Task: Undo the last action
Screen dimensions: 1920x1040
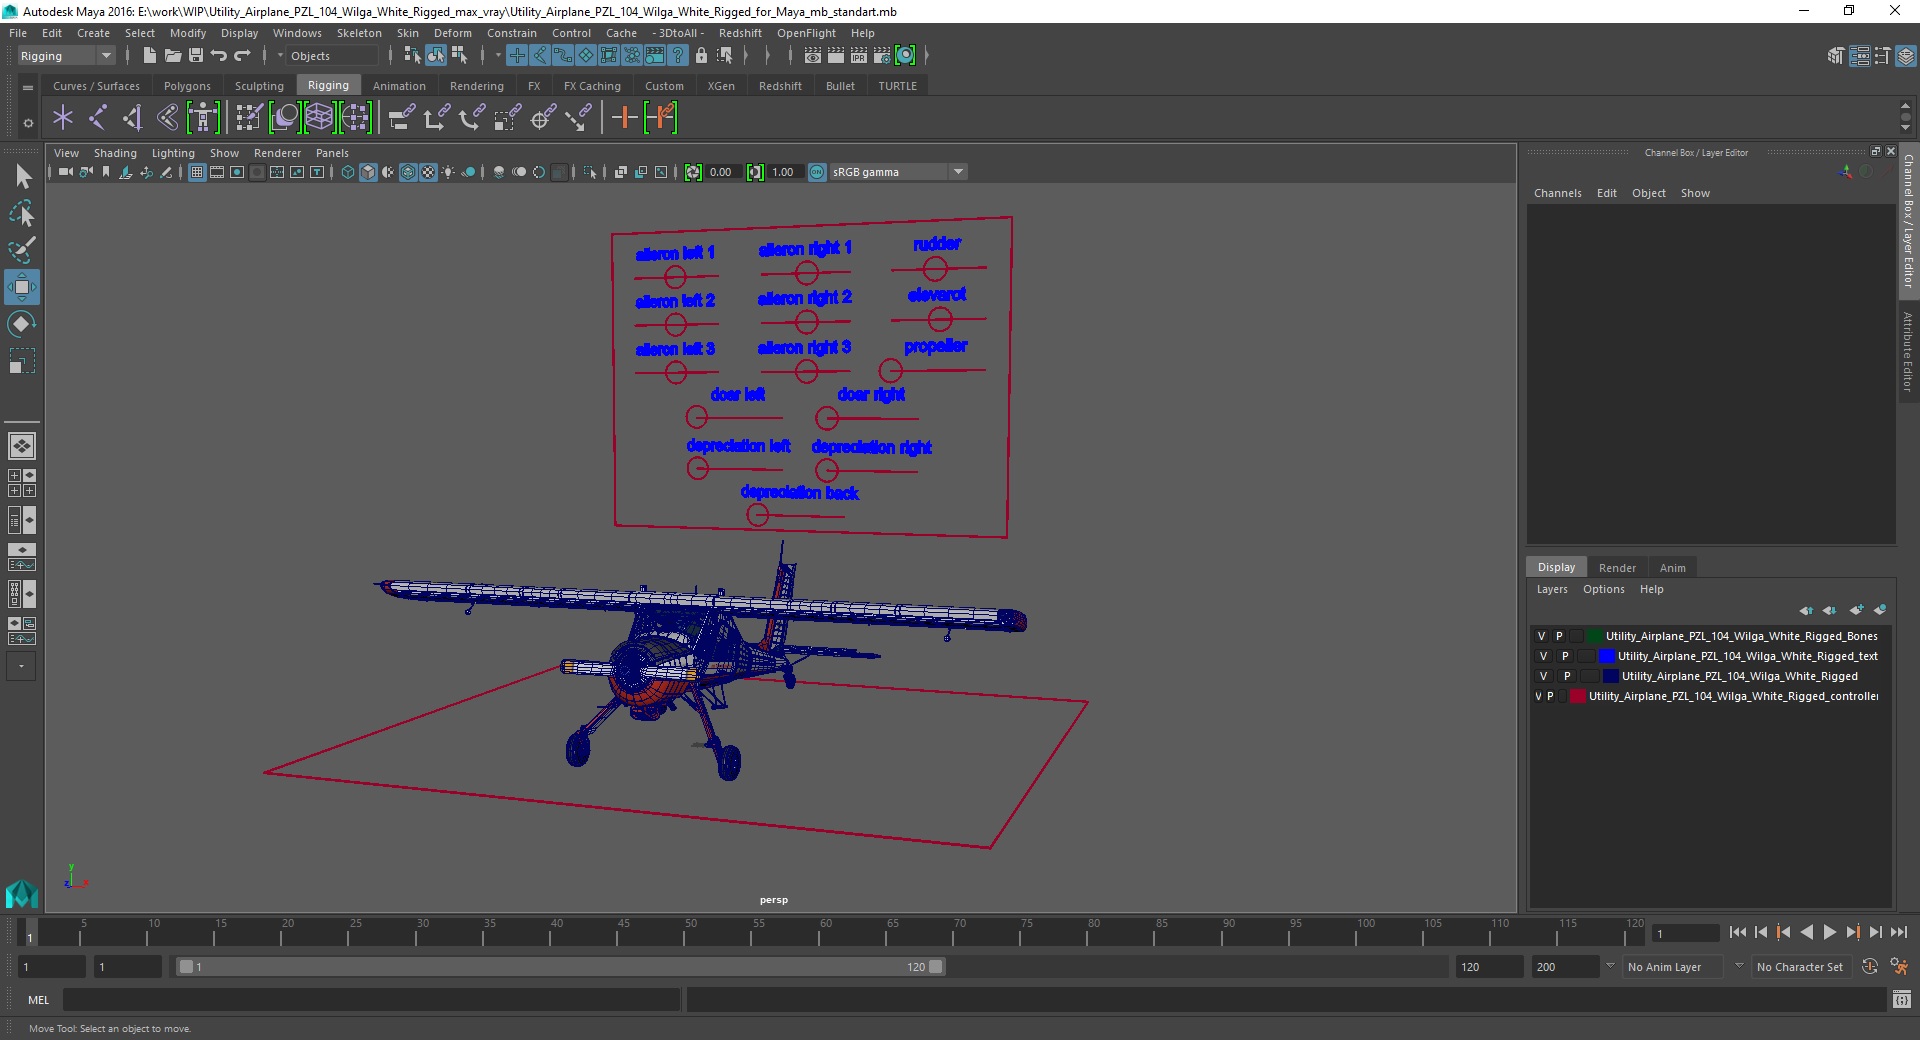Action: point(218,56)
